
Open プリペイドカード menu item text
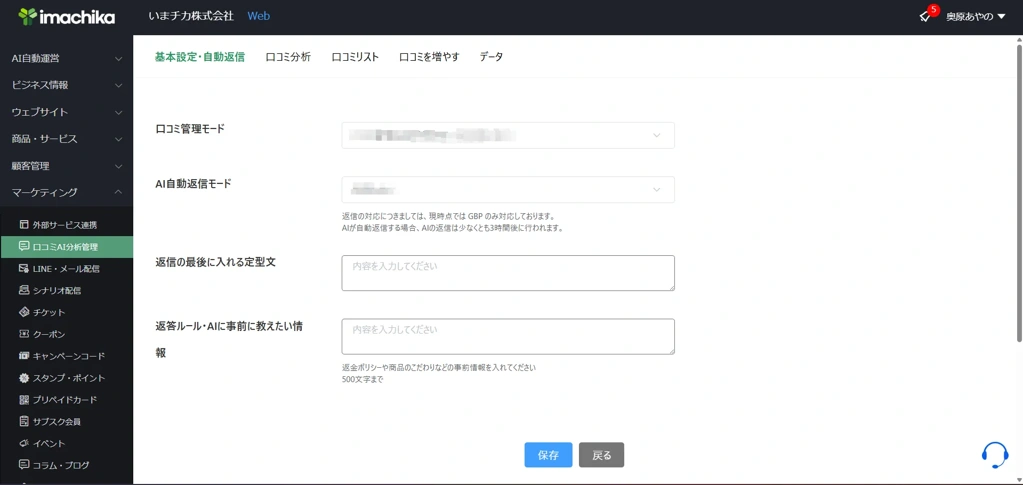65,399
